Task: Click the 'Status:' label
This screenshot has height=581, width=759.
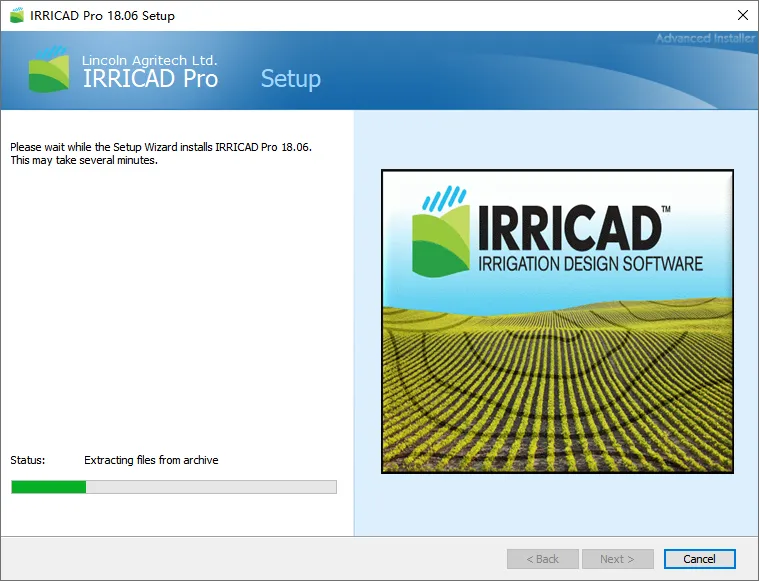Action: (x=28, y=460)
